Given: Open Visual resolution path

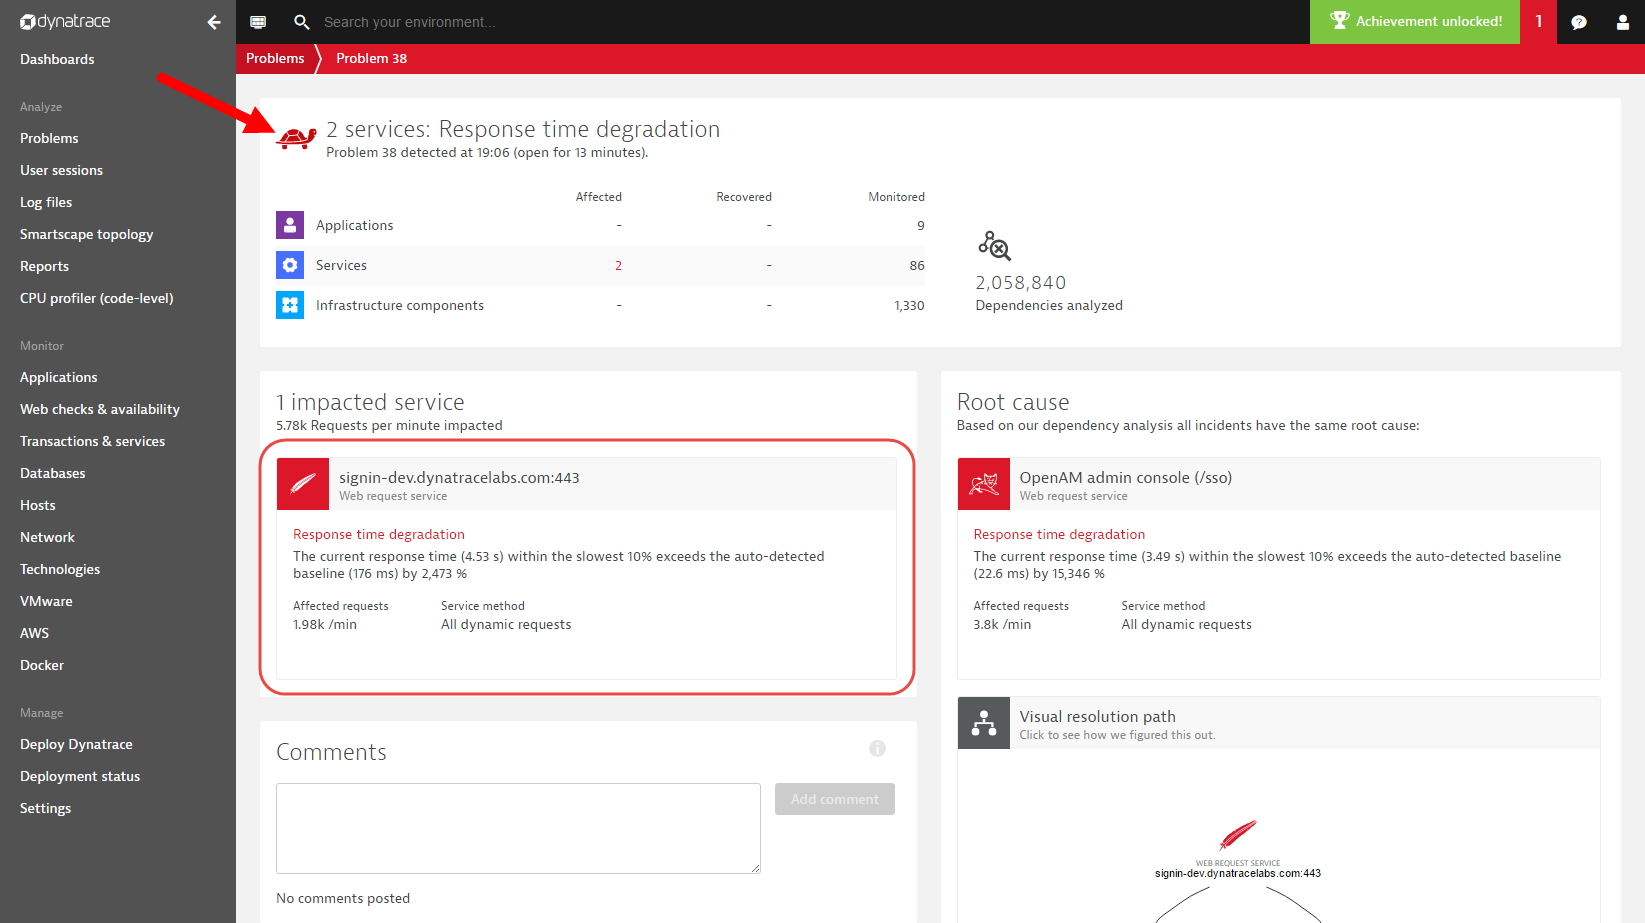Looking at the screenshot, I should (1098, 717).
